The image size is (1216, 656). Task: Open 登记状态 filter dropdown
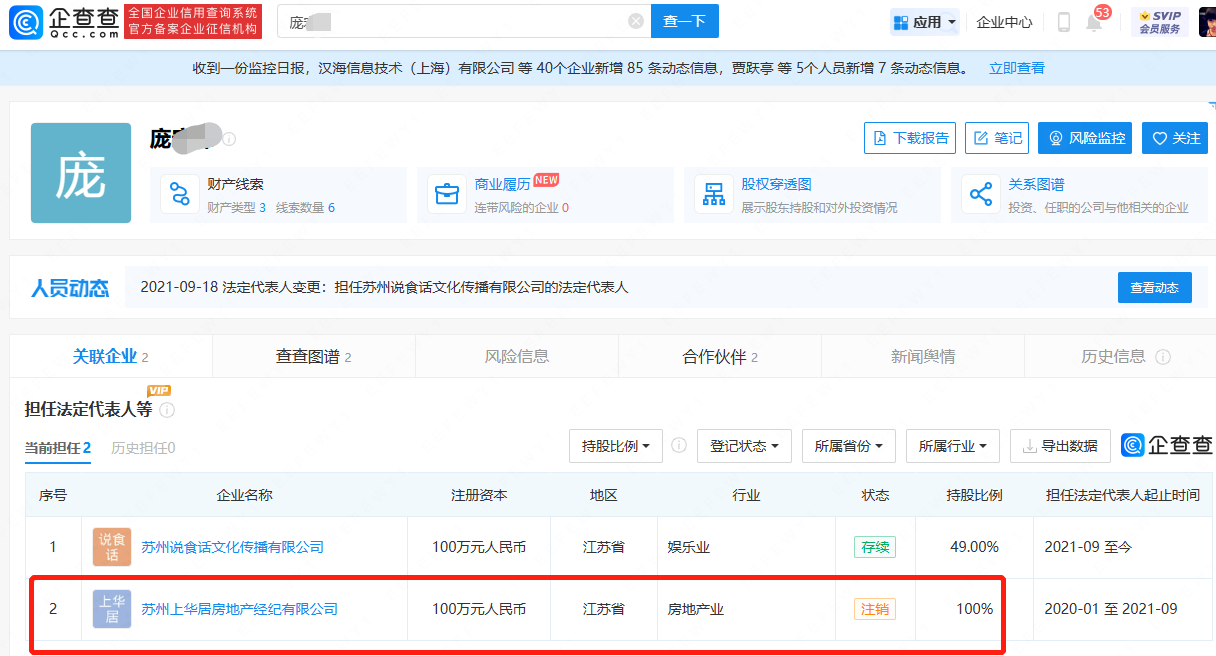[x=745, y=446]
